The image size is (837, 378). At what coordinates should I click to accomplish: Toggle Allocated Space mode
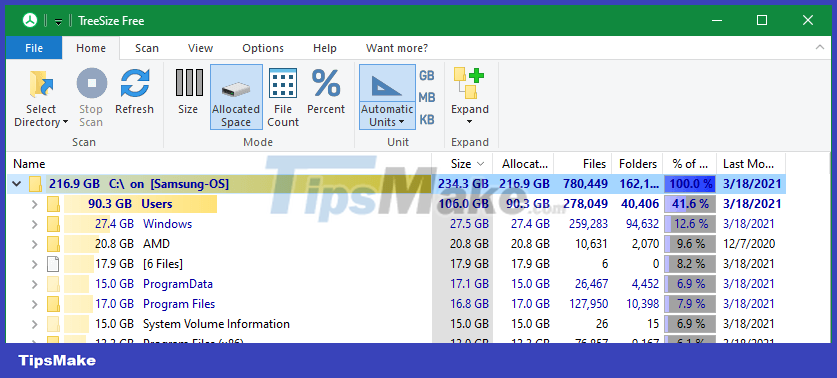236,97
